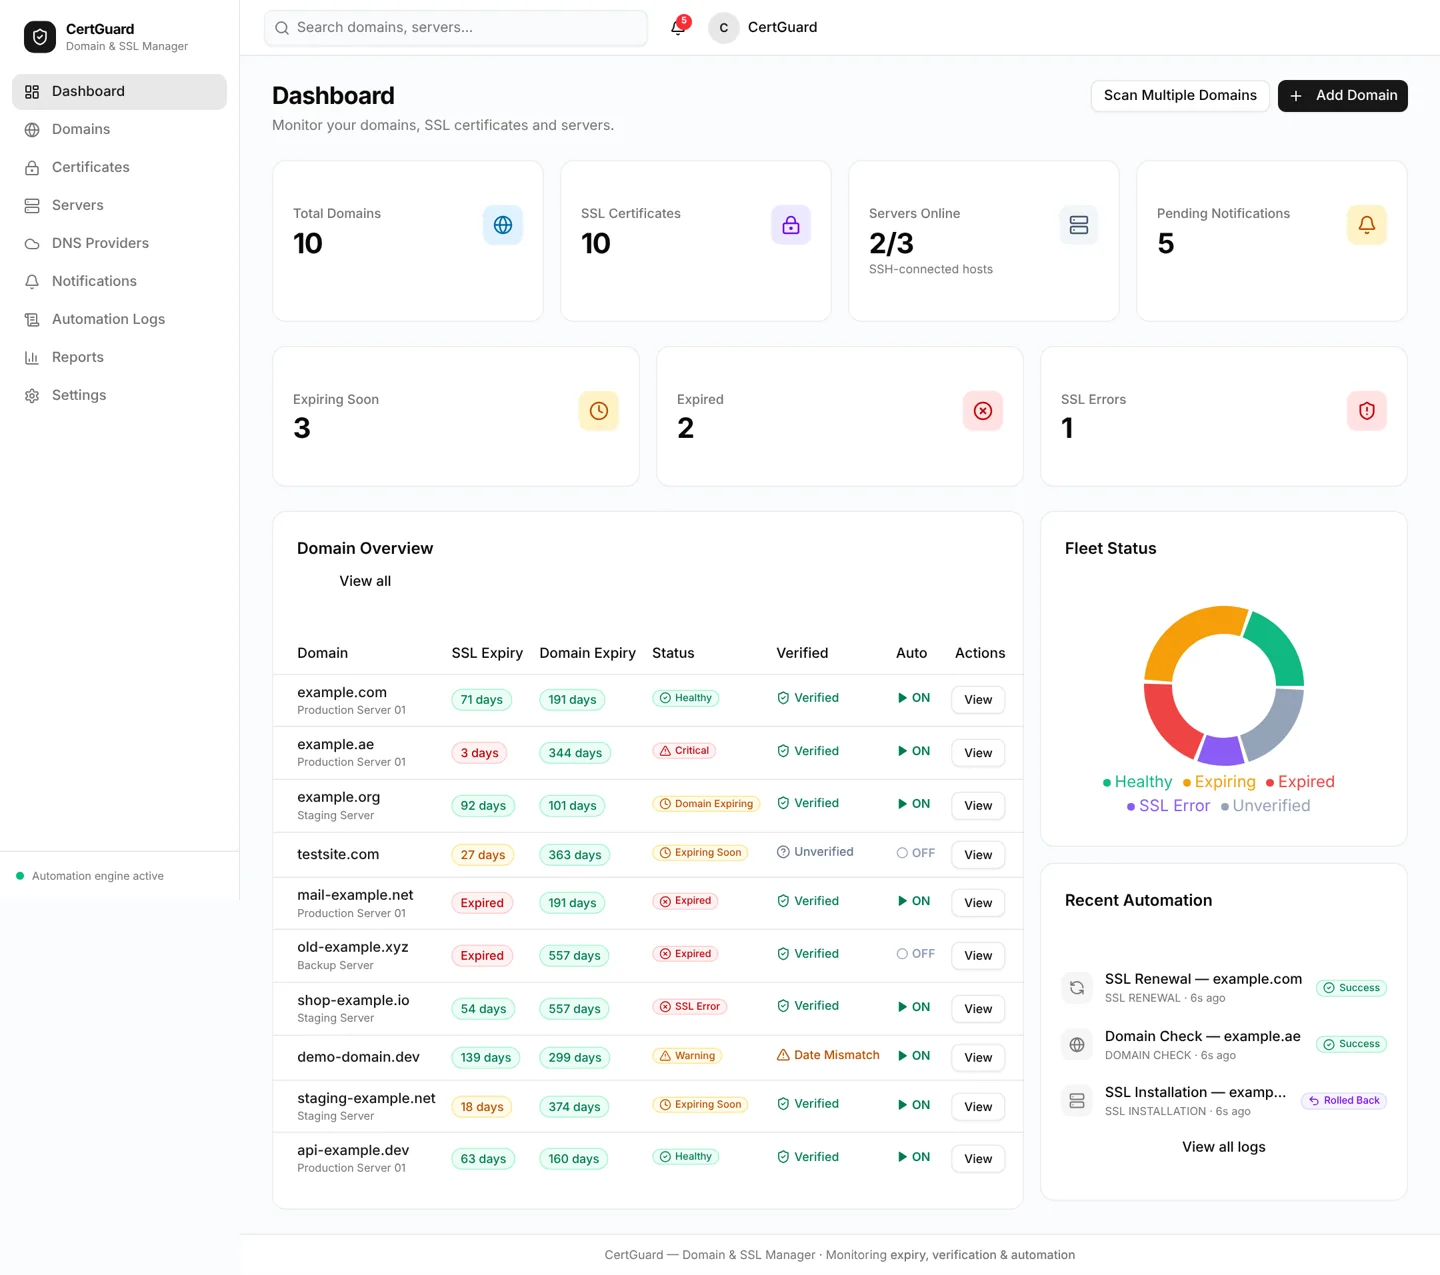Toggle auto OFF for testsite.com

coord(916,853)
